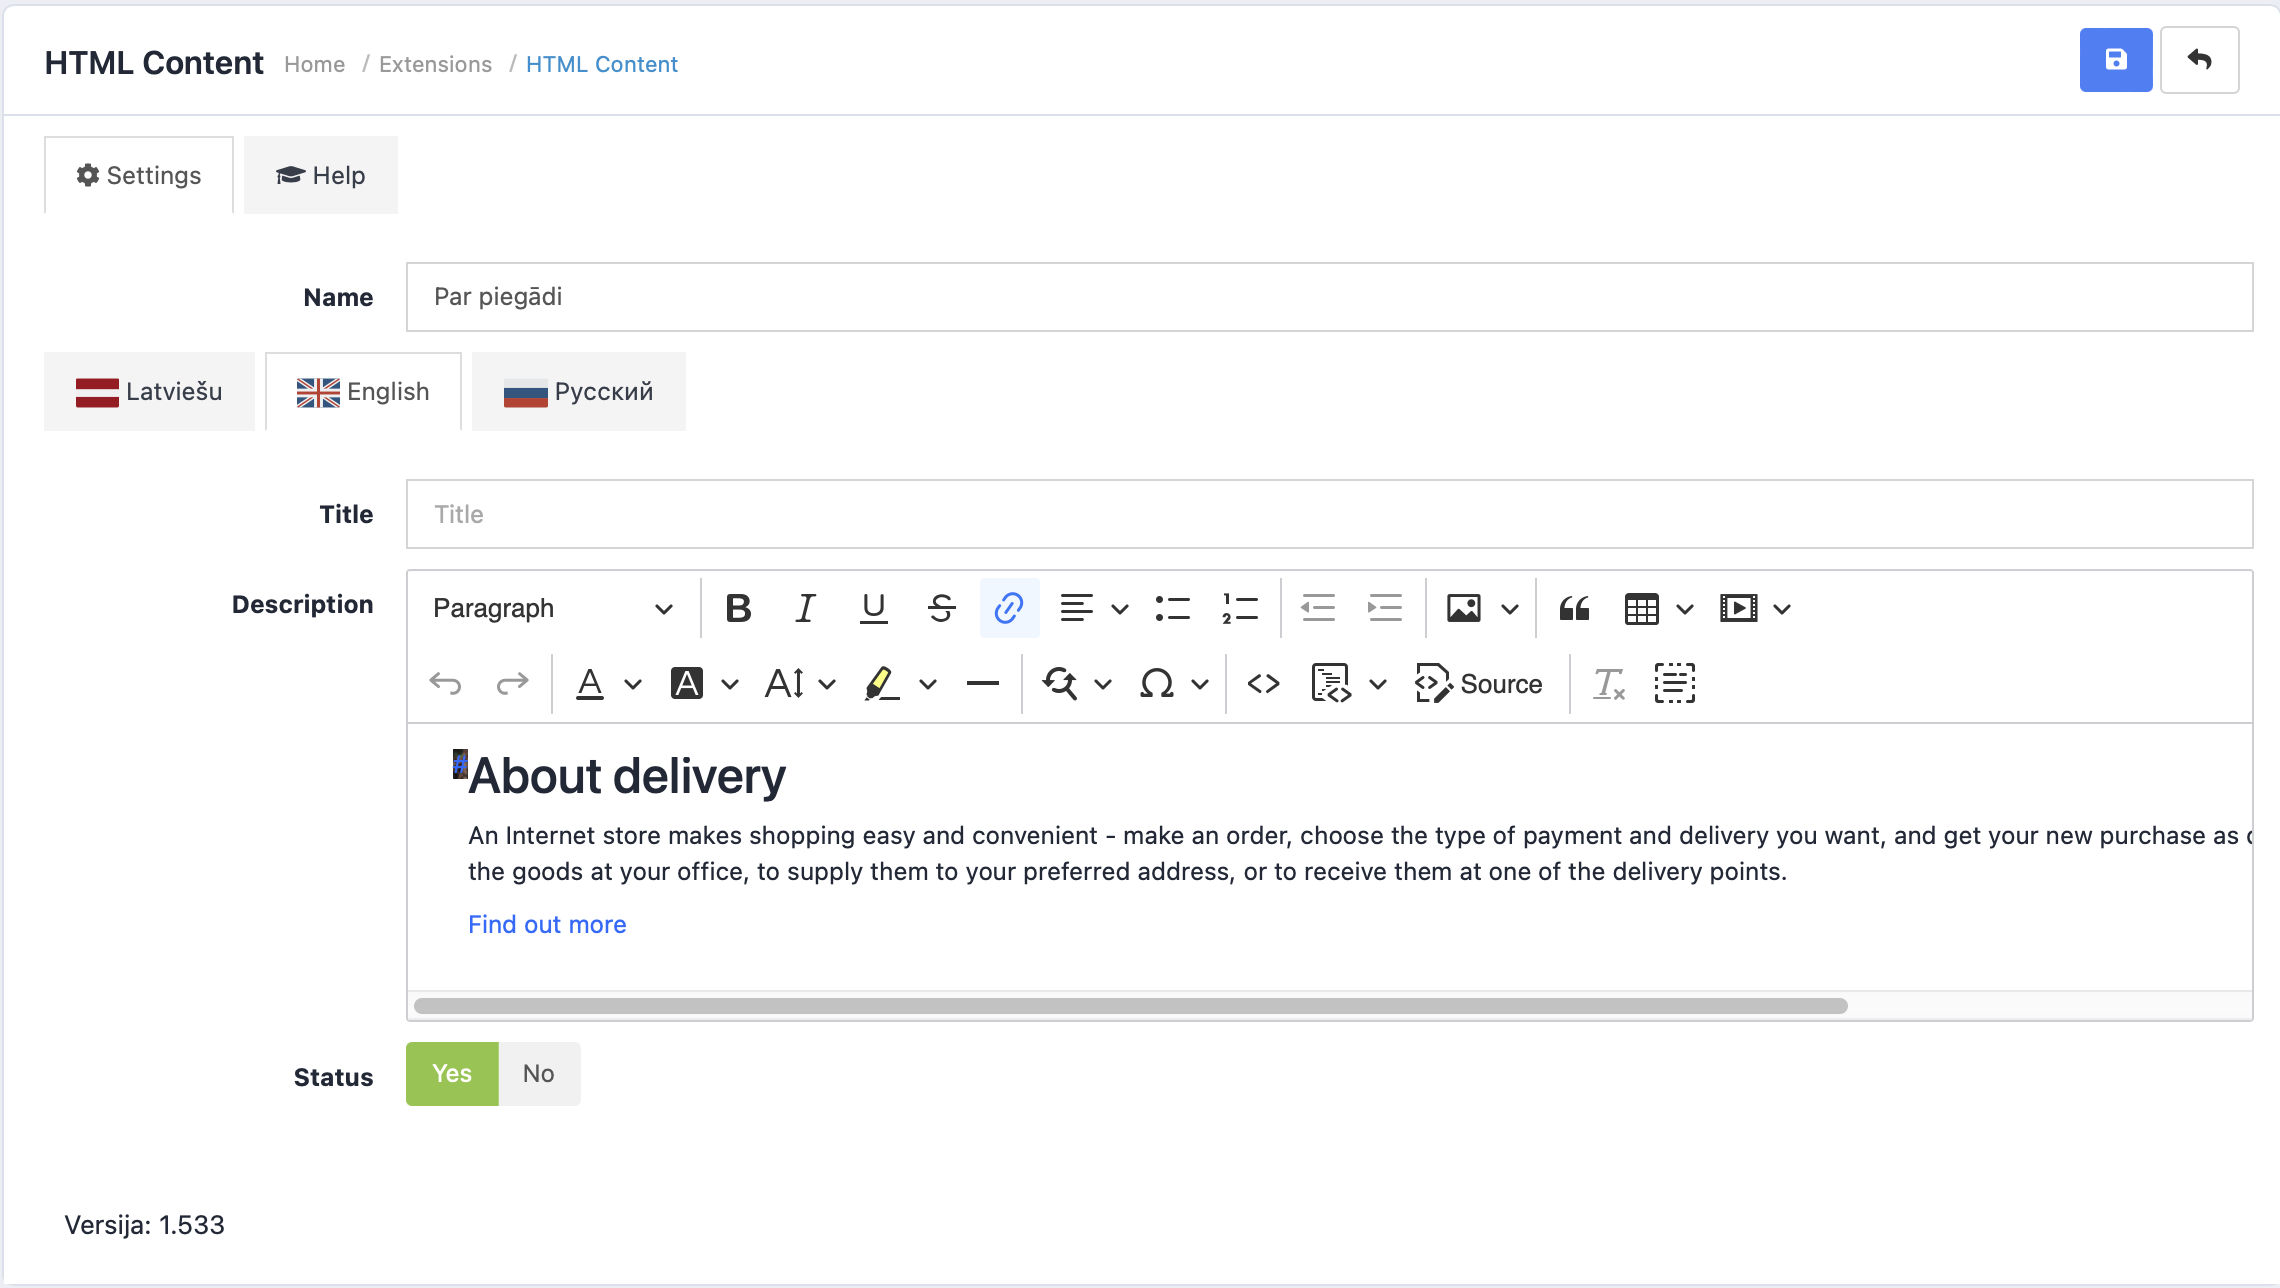Insert a block quote
The image size is (2280, 1288).
coord(1574,608)
